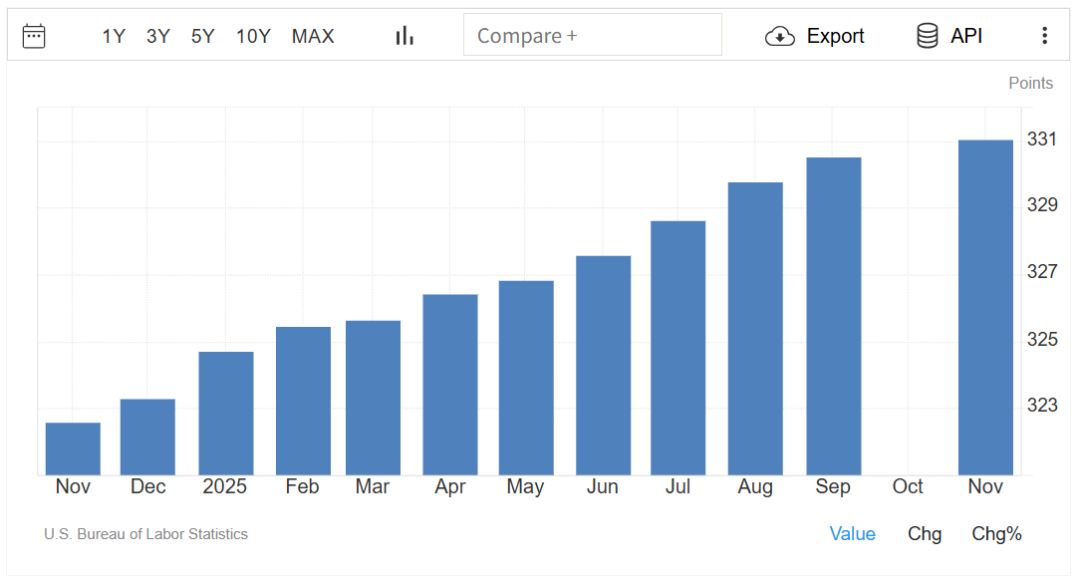This screenshot has width=1080, height=587.
Task: Click the Compare + input field
Action: point(592,35)
